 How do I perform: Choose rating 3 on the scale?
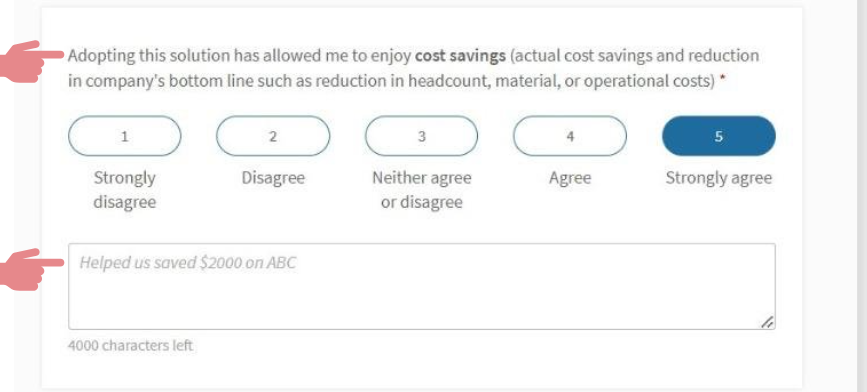421,136
